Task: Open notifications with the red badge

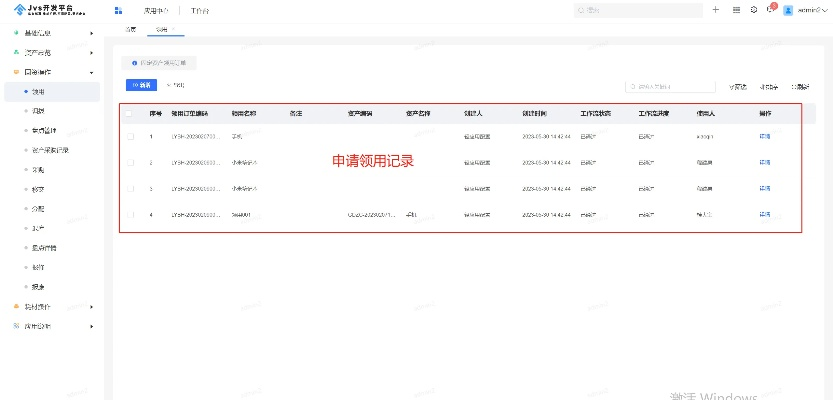Action: (x=771, y=9)
